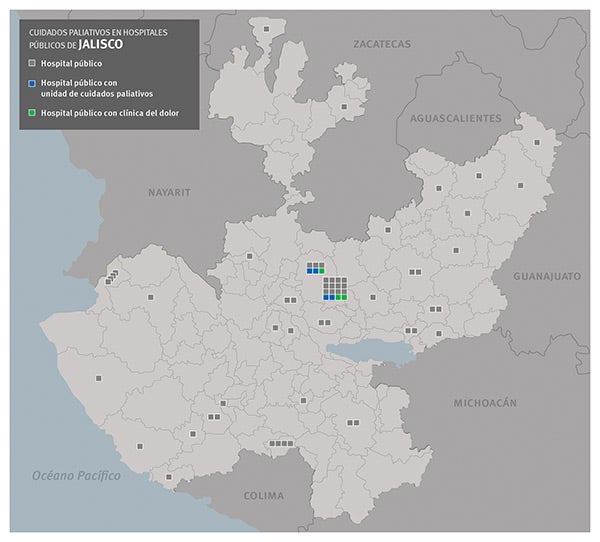
Task: Click the NAYARIT state label
Action: click(168, 191)
